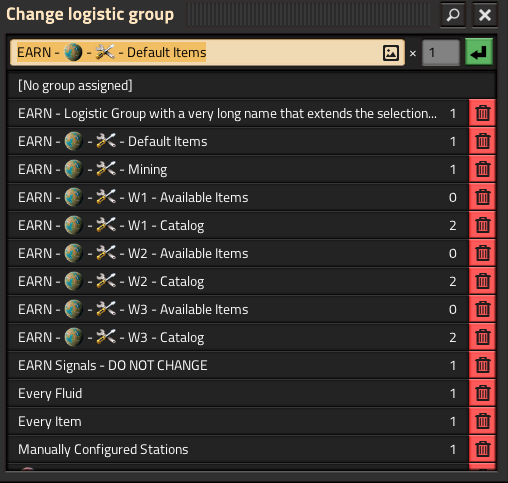Delete the 'W3 - Available Items' group

(482, 309)
